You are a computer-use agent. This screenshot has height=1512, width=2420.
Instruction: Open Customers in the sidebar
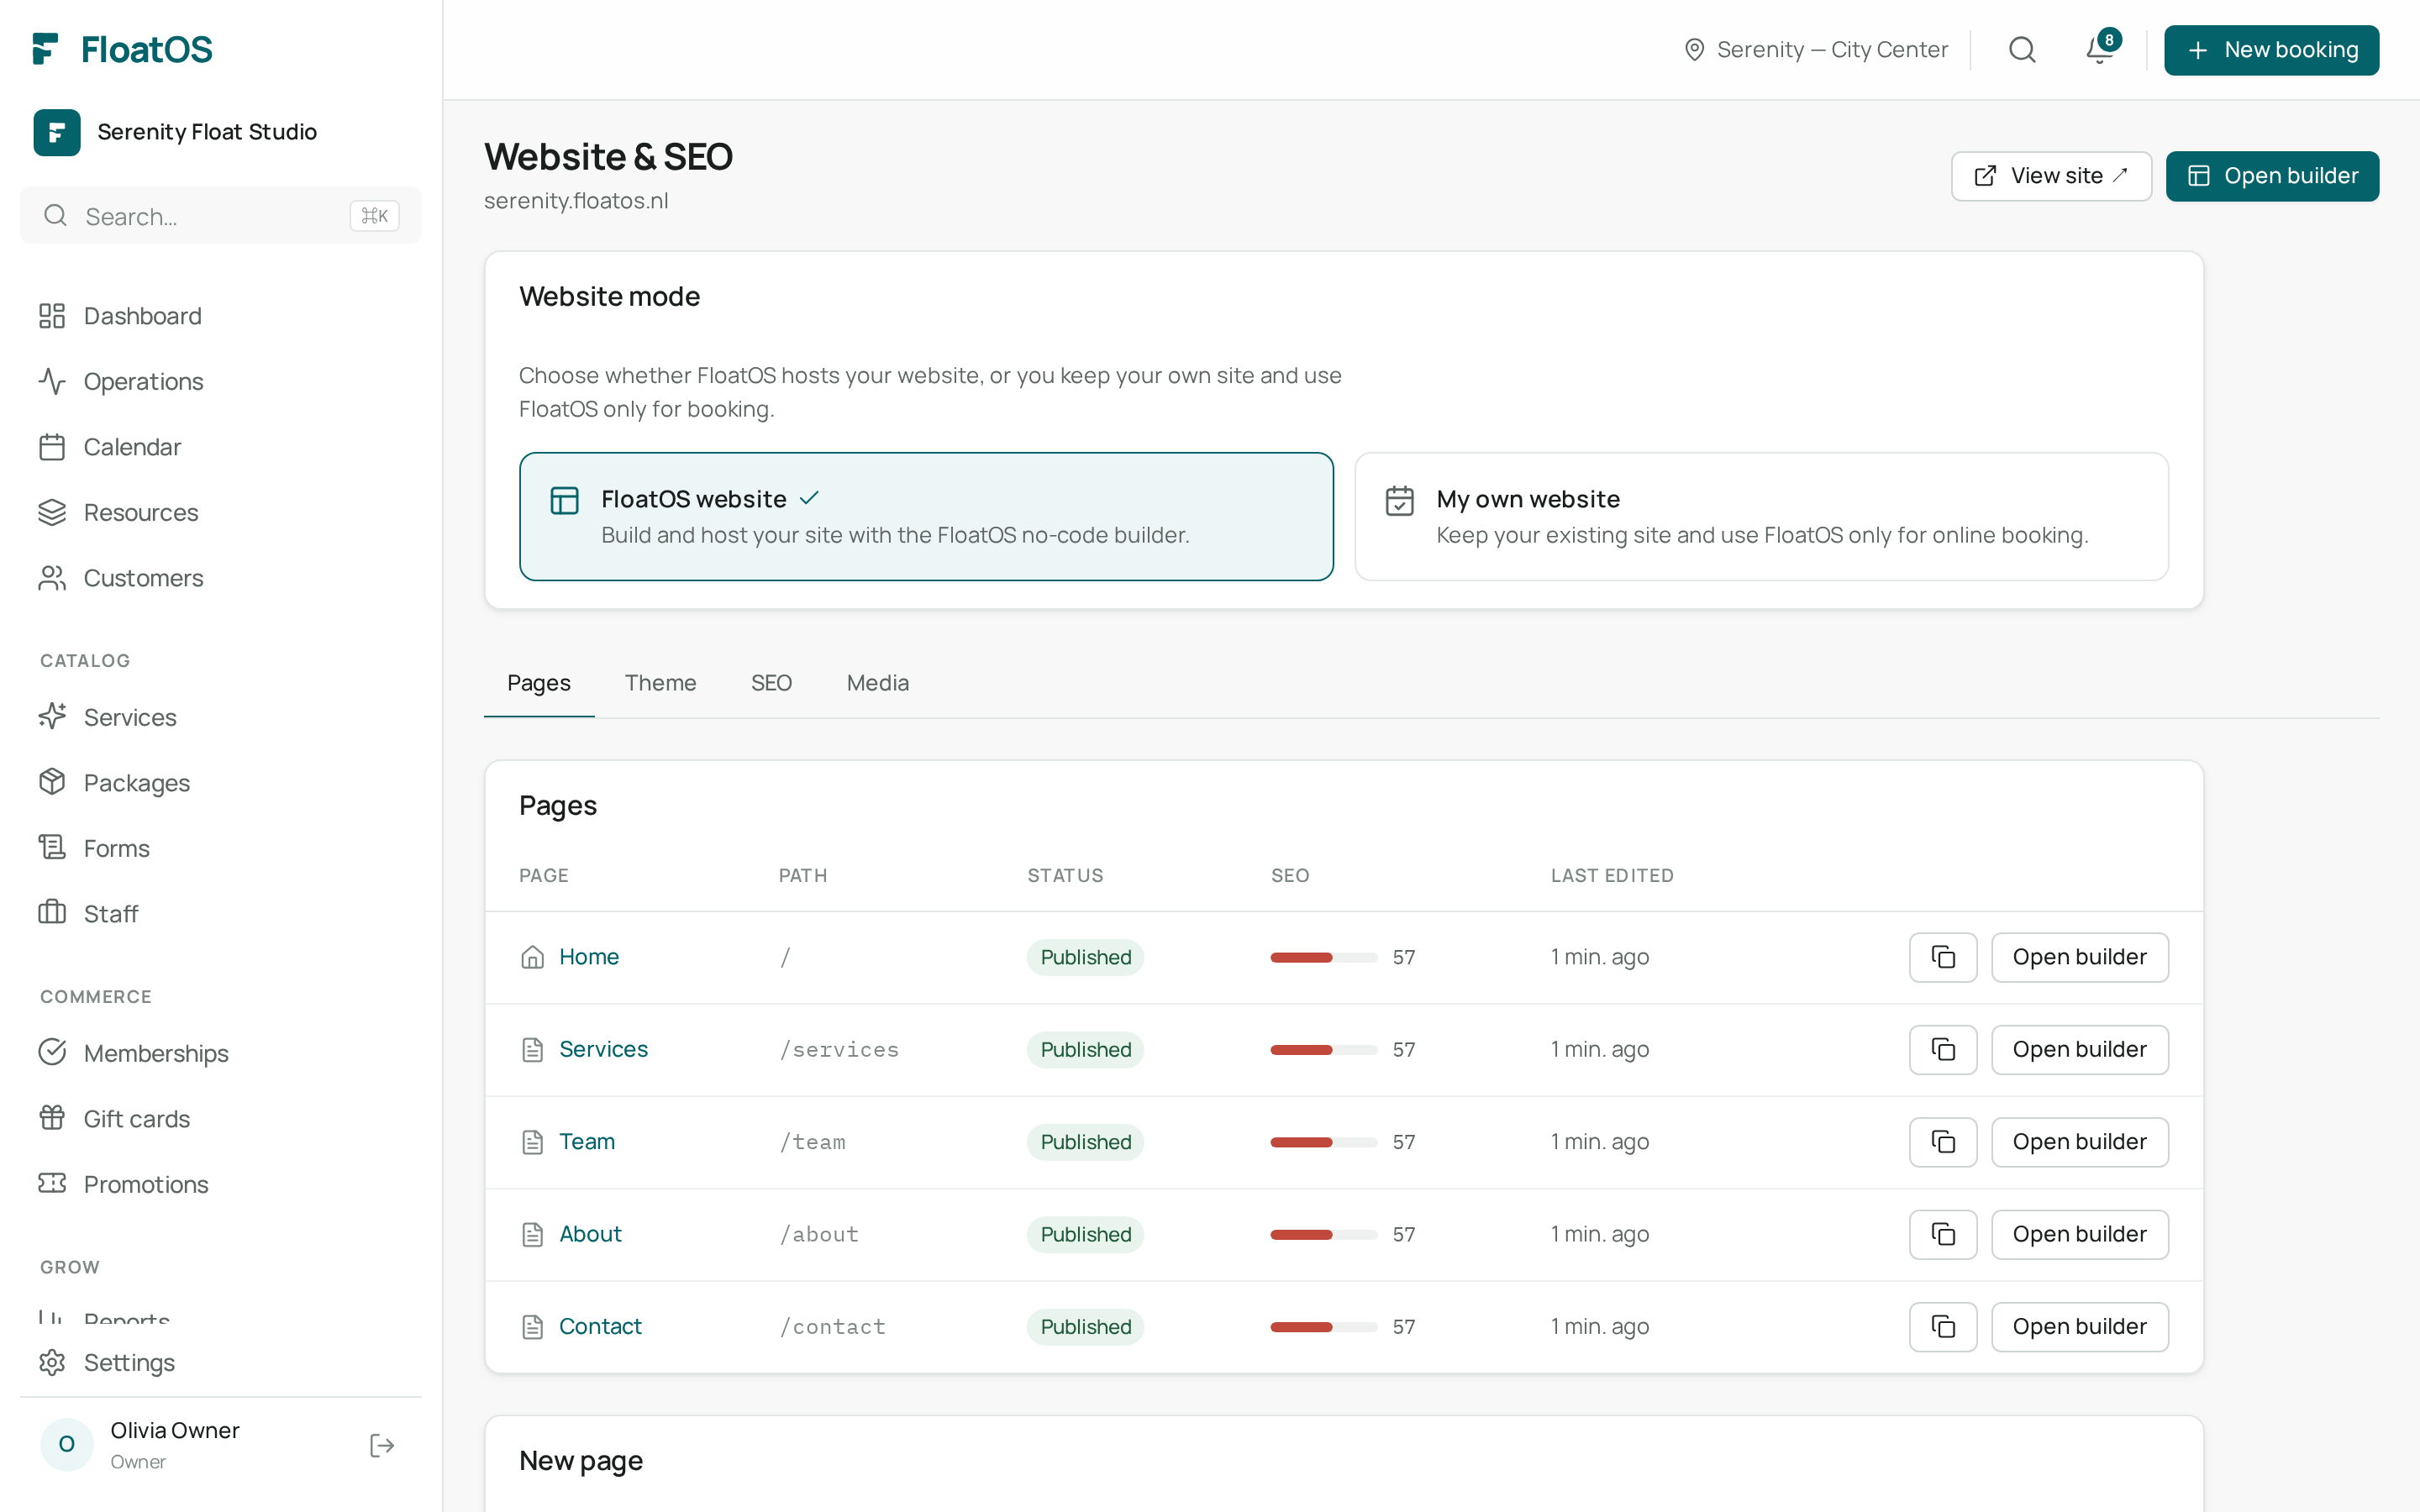point(221,578)
